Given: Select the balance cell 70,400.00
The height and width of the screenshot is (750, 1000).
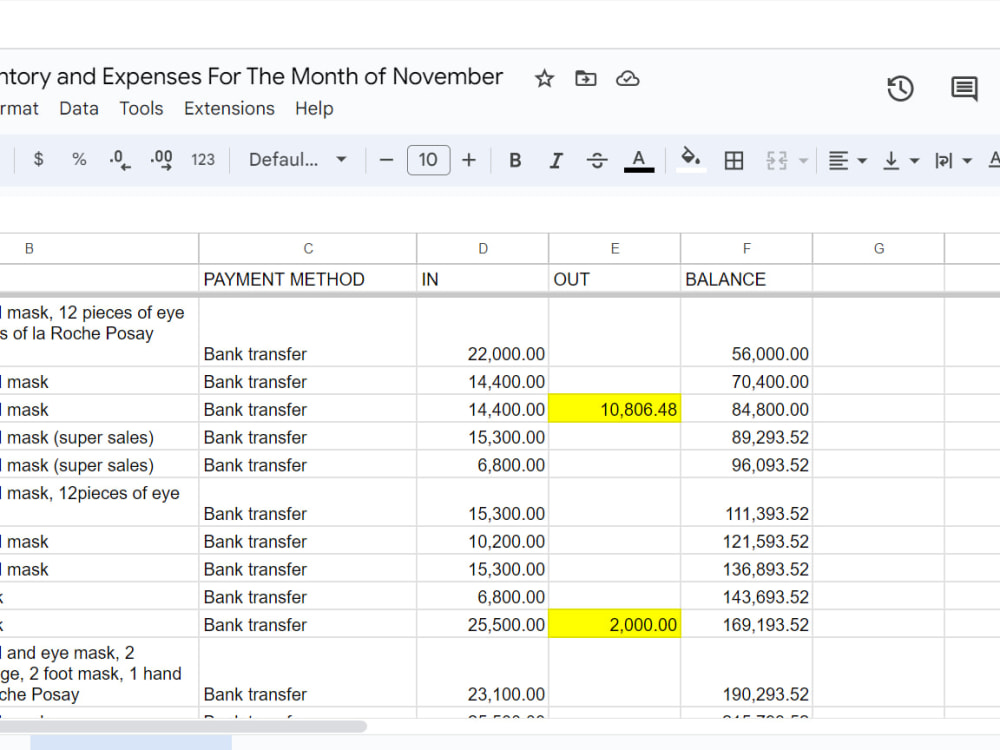Looking at the screenshot, I should pos(747,381).
